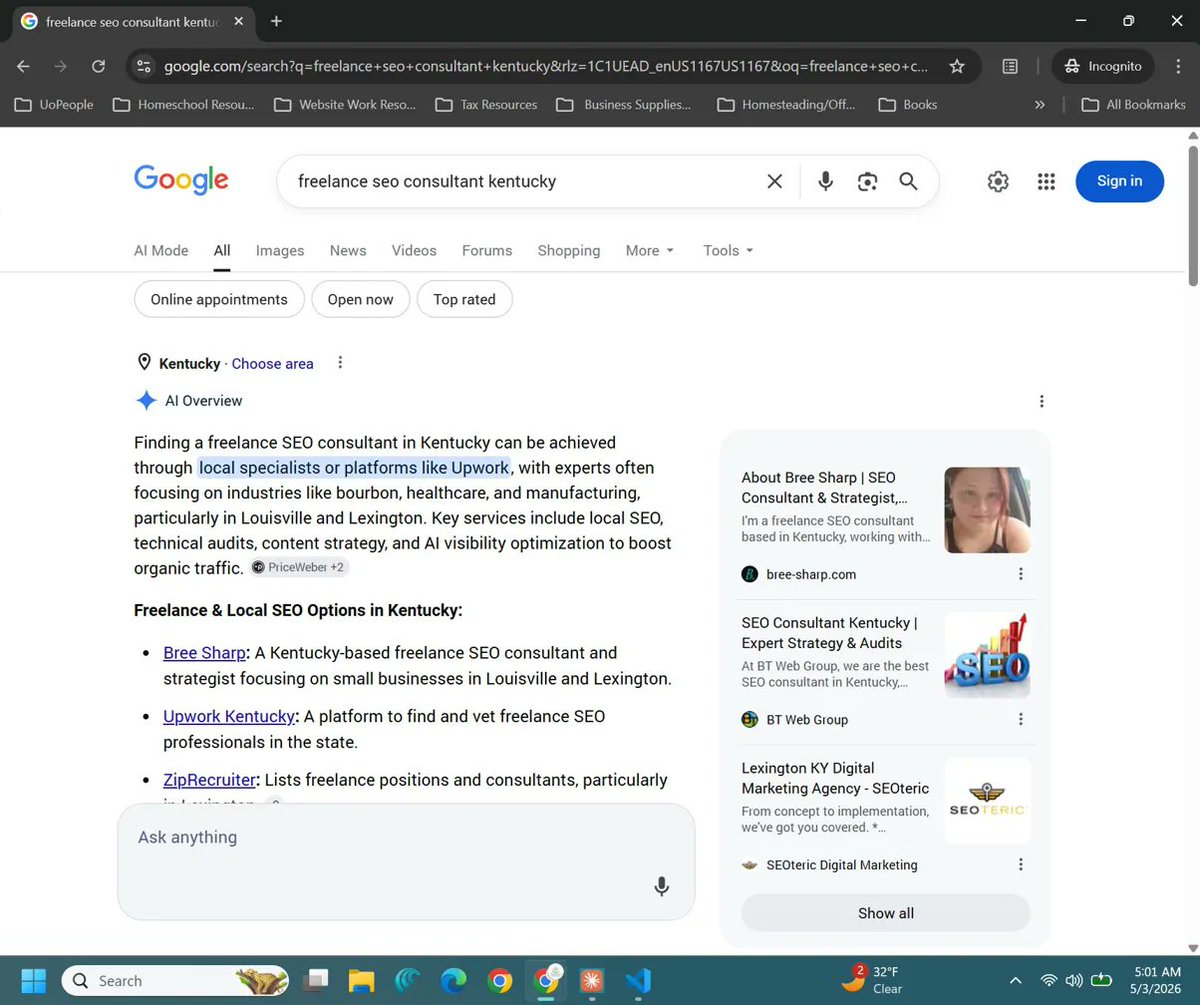Open AI Overview three-dot menu
Screen dimensions: 1200x1005
1041,401
